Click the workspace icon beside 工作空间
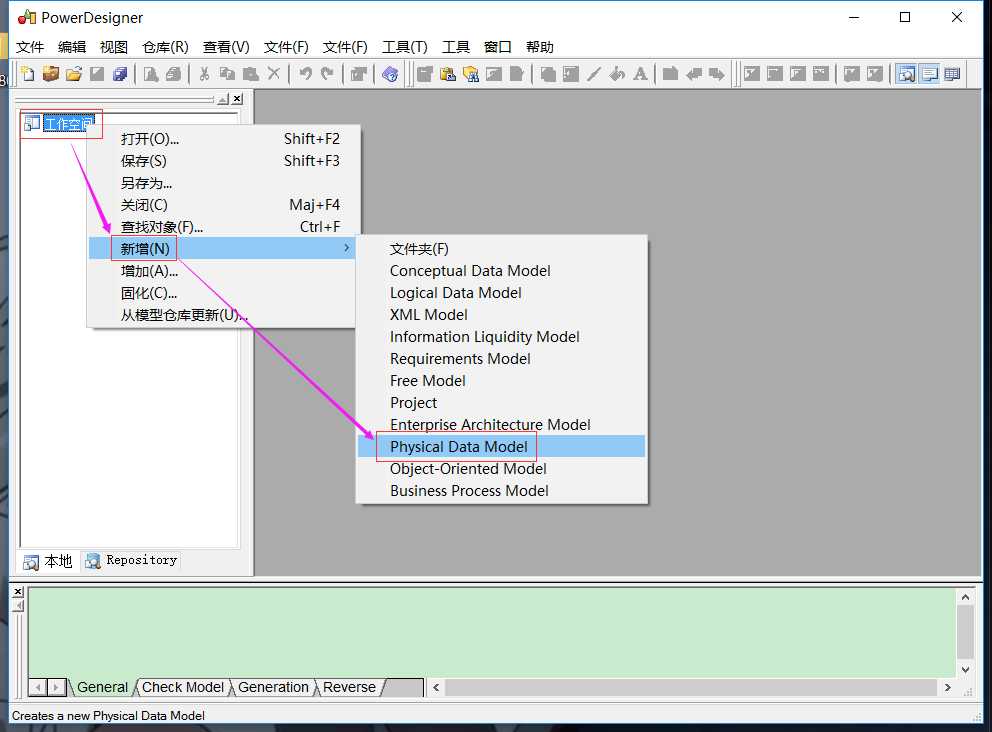The height and width of the screenshot is (732, 992). tap(32, 123)
